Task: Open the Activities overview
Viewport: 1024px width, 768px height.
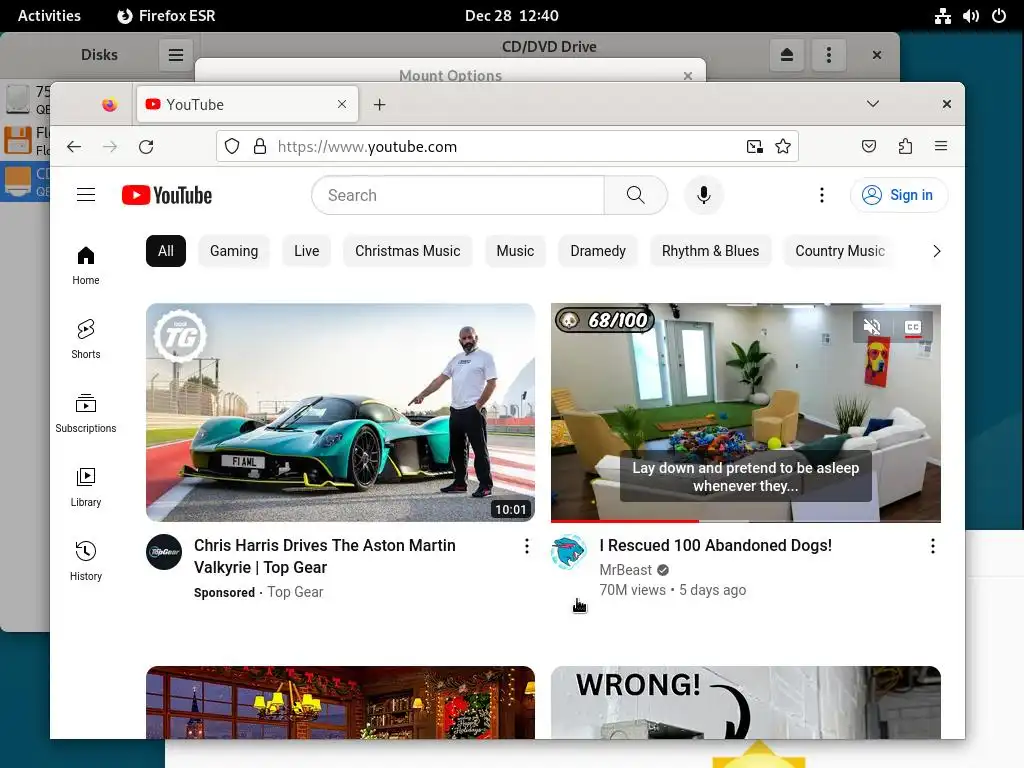Action: [x=49, y=16]
